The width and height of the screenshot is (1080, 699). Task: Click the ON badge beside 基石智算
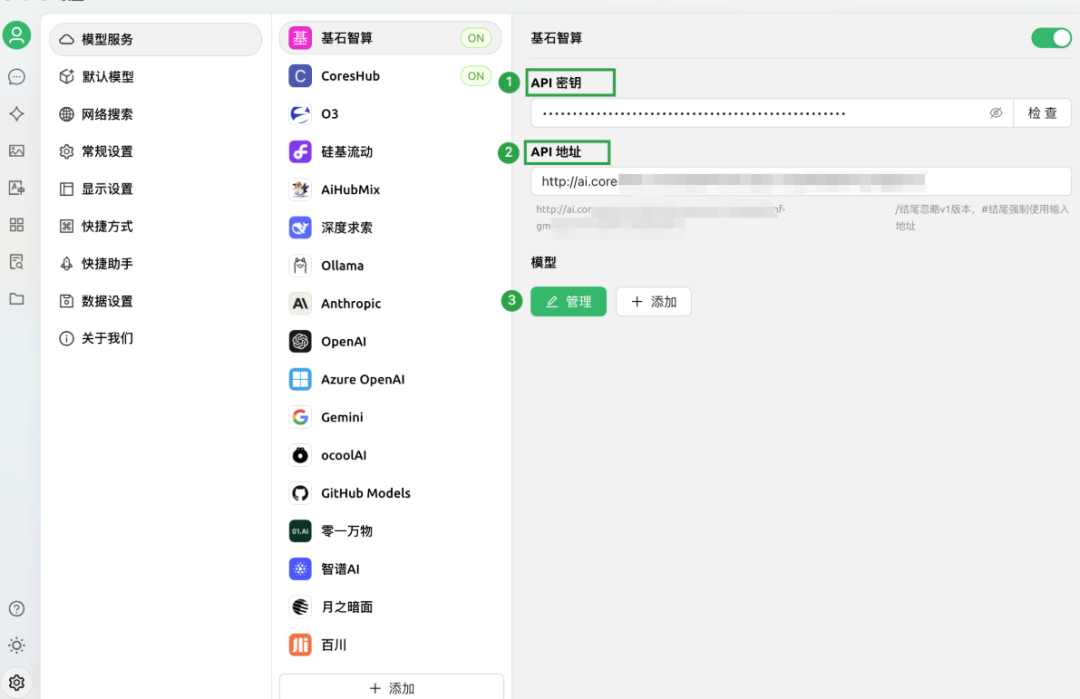[x=476, y=38]
